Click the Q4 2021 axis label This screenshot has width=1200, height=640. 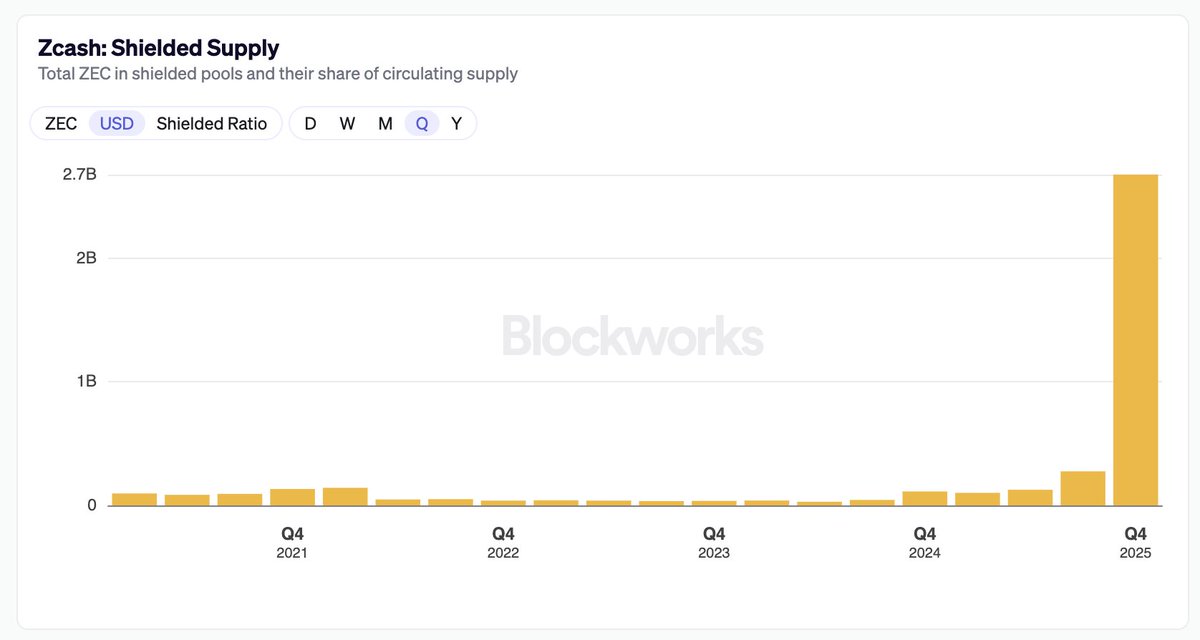tap(292, 543)
